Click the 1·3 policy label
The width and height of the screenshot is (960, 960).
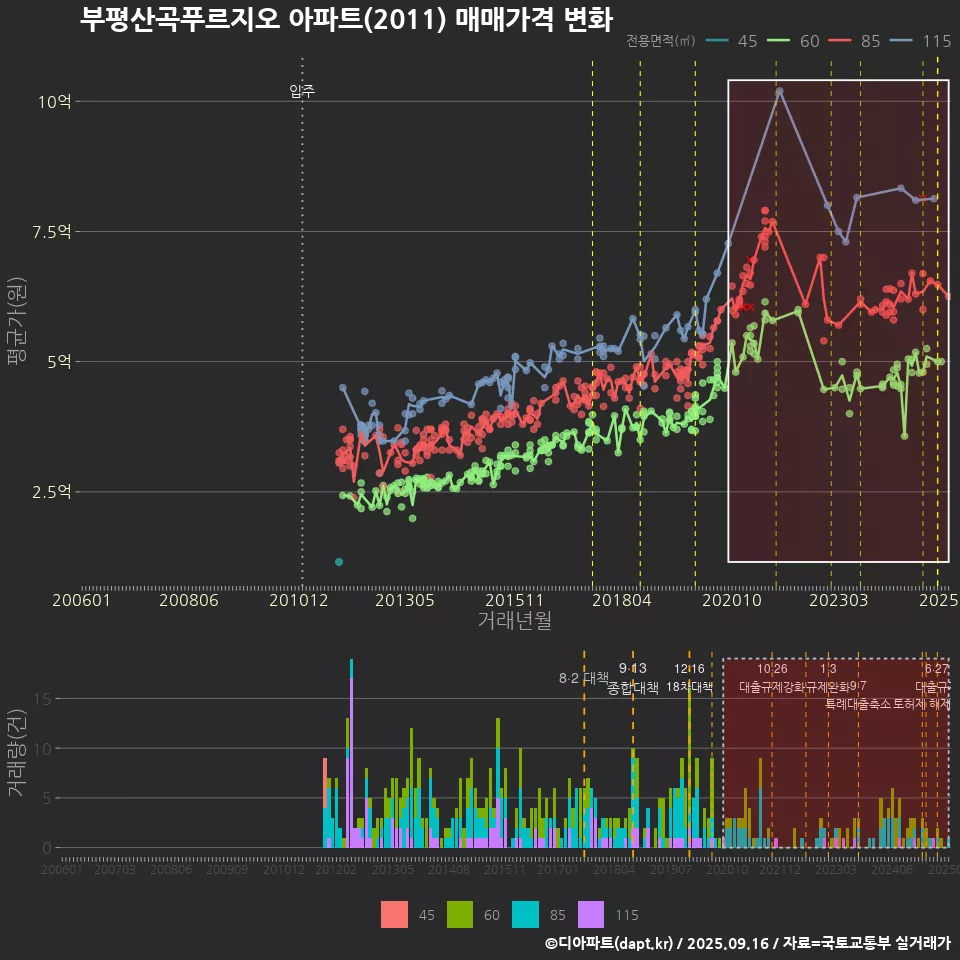(828, 669)
